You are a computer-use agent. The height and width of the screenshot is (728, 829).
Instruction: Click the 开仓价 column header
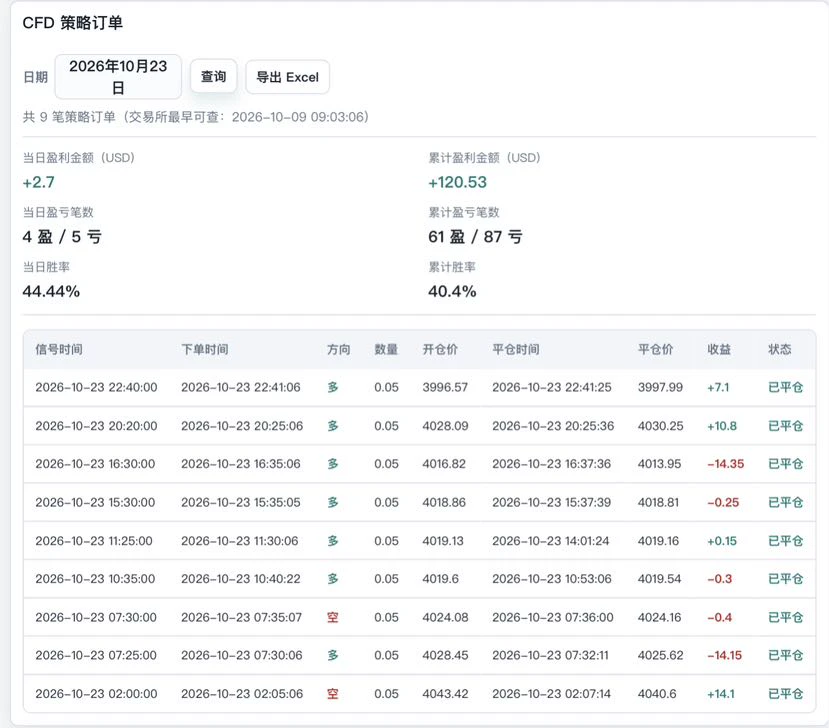pyautogui.click(x=440, y=349)
